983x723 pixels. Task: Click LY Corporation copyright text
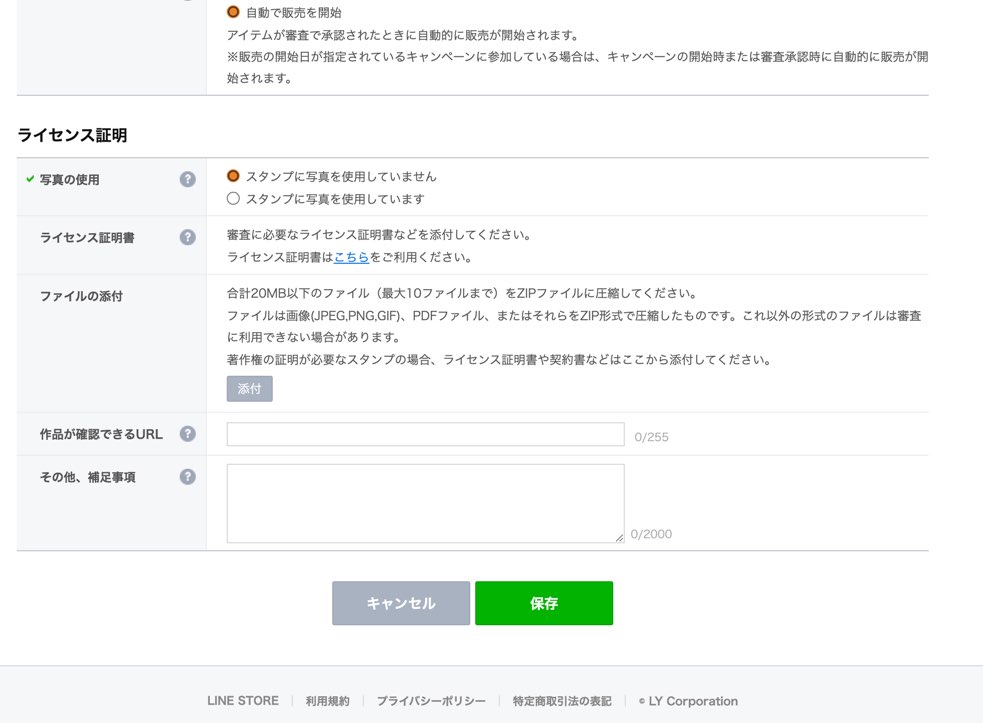click(688, 701)
